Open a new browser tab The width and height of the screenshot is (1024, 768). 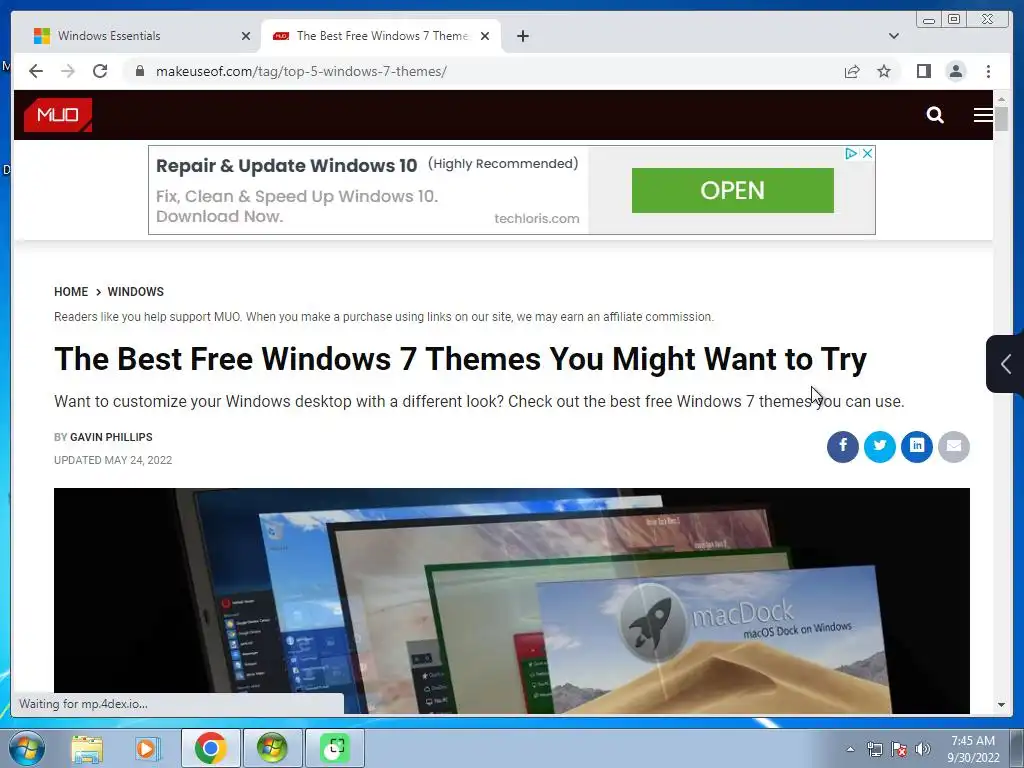click(522, 36)
